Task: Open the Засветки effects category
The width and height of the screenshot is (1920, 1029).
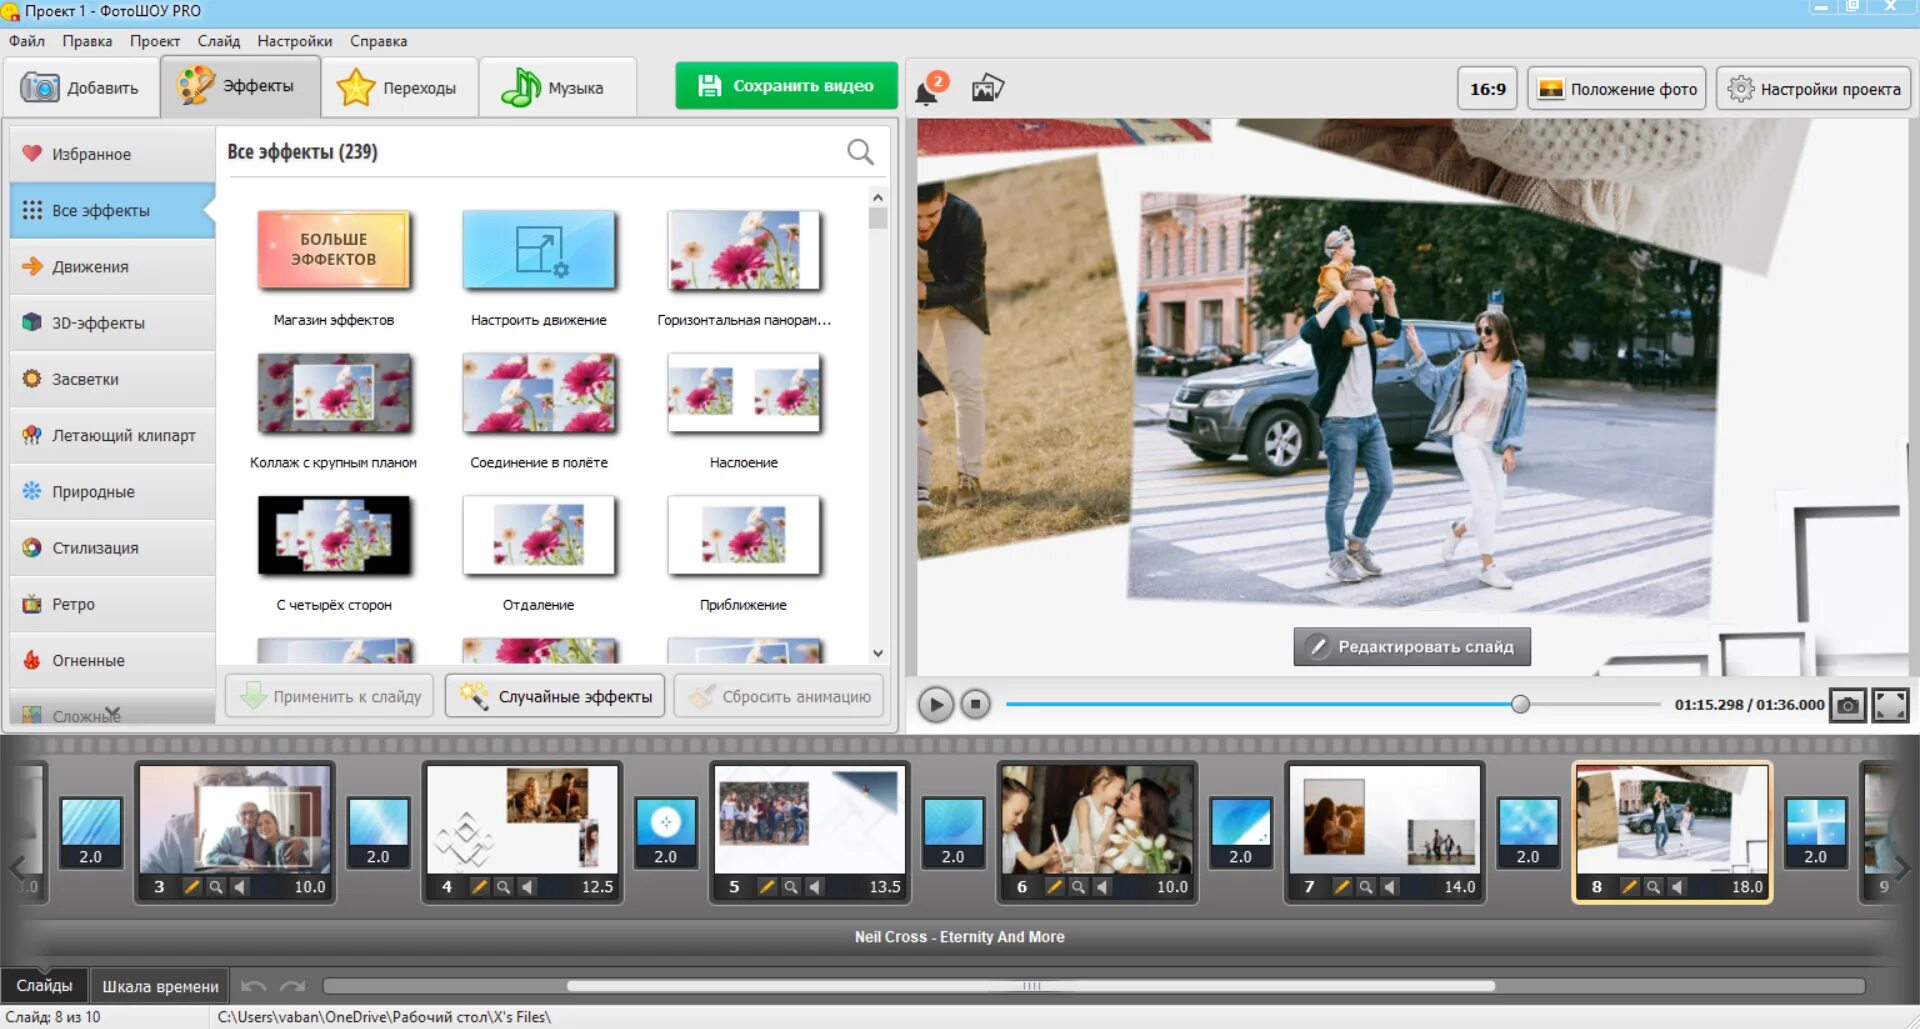Action: 113,379
